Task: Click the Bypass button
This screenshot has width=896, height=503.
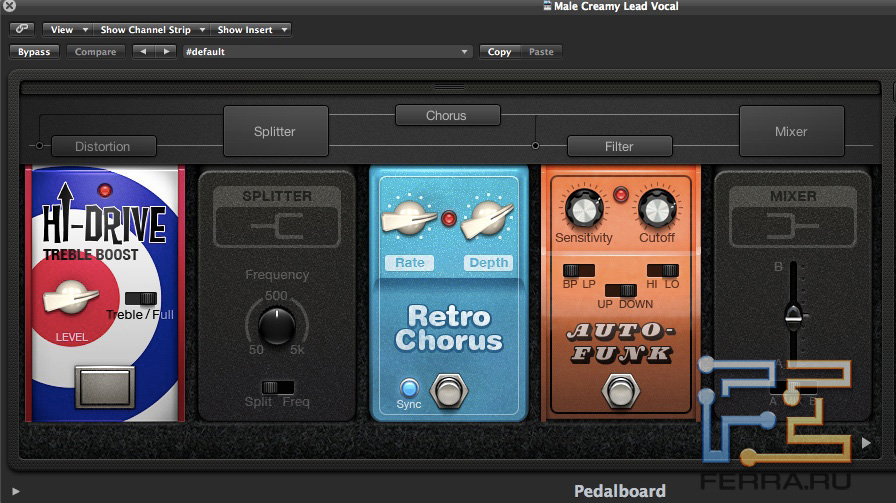Action: coord(34,52)
